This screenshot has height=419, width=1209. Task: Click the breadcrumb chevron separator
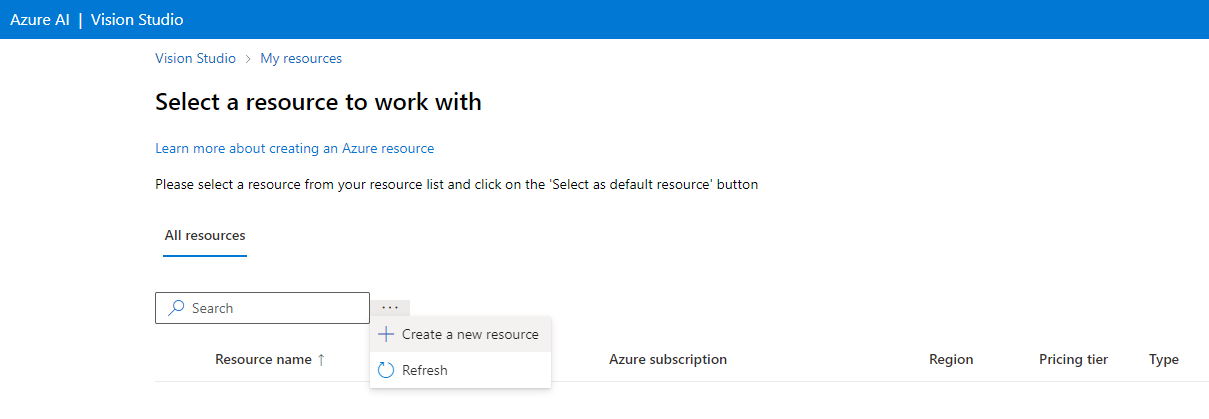click(248, 59)
